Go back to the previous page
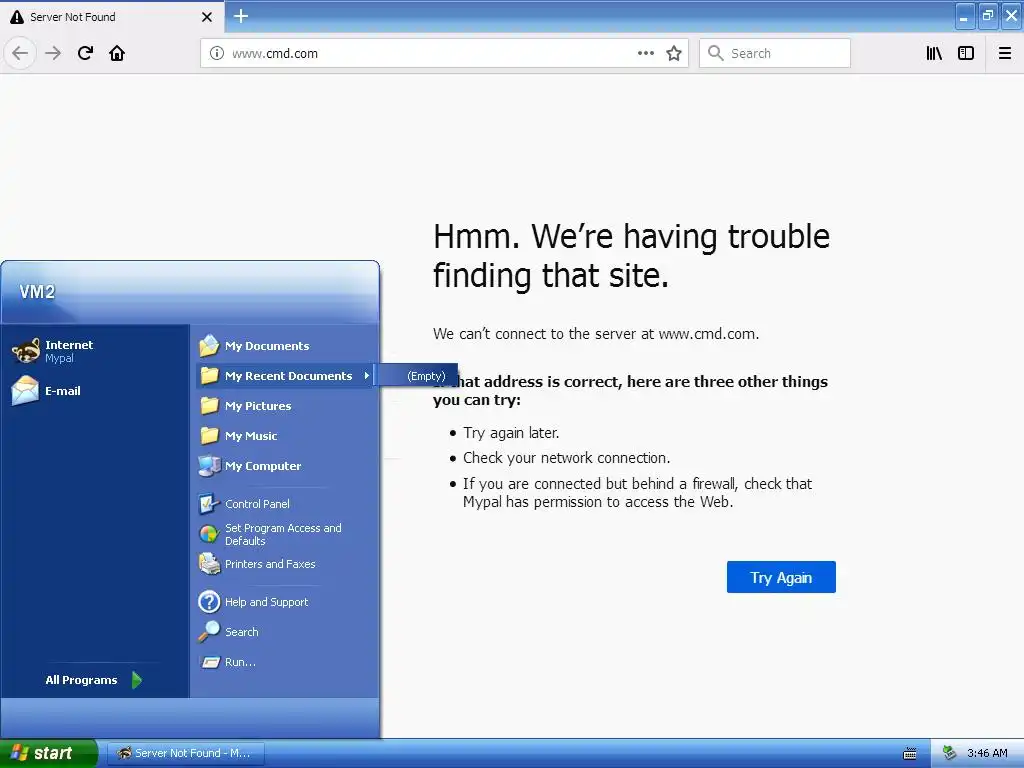The width and height of the screenshot is (1024, 768). pyautogui.click(x=20, y=53)
